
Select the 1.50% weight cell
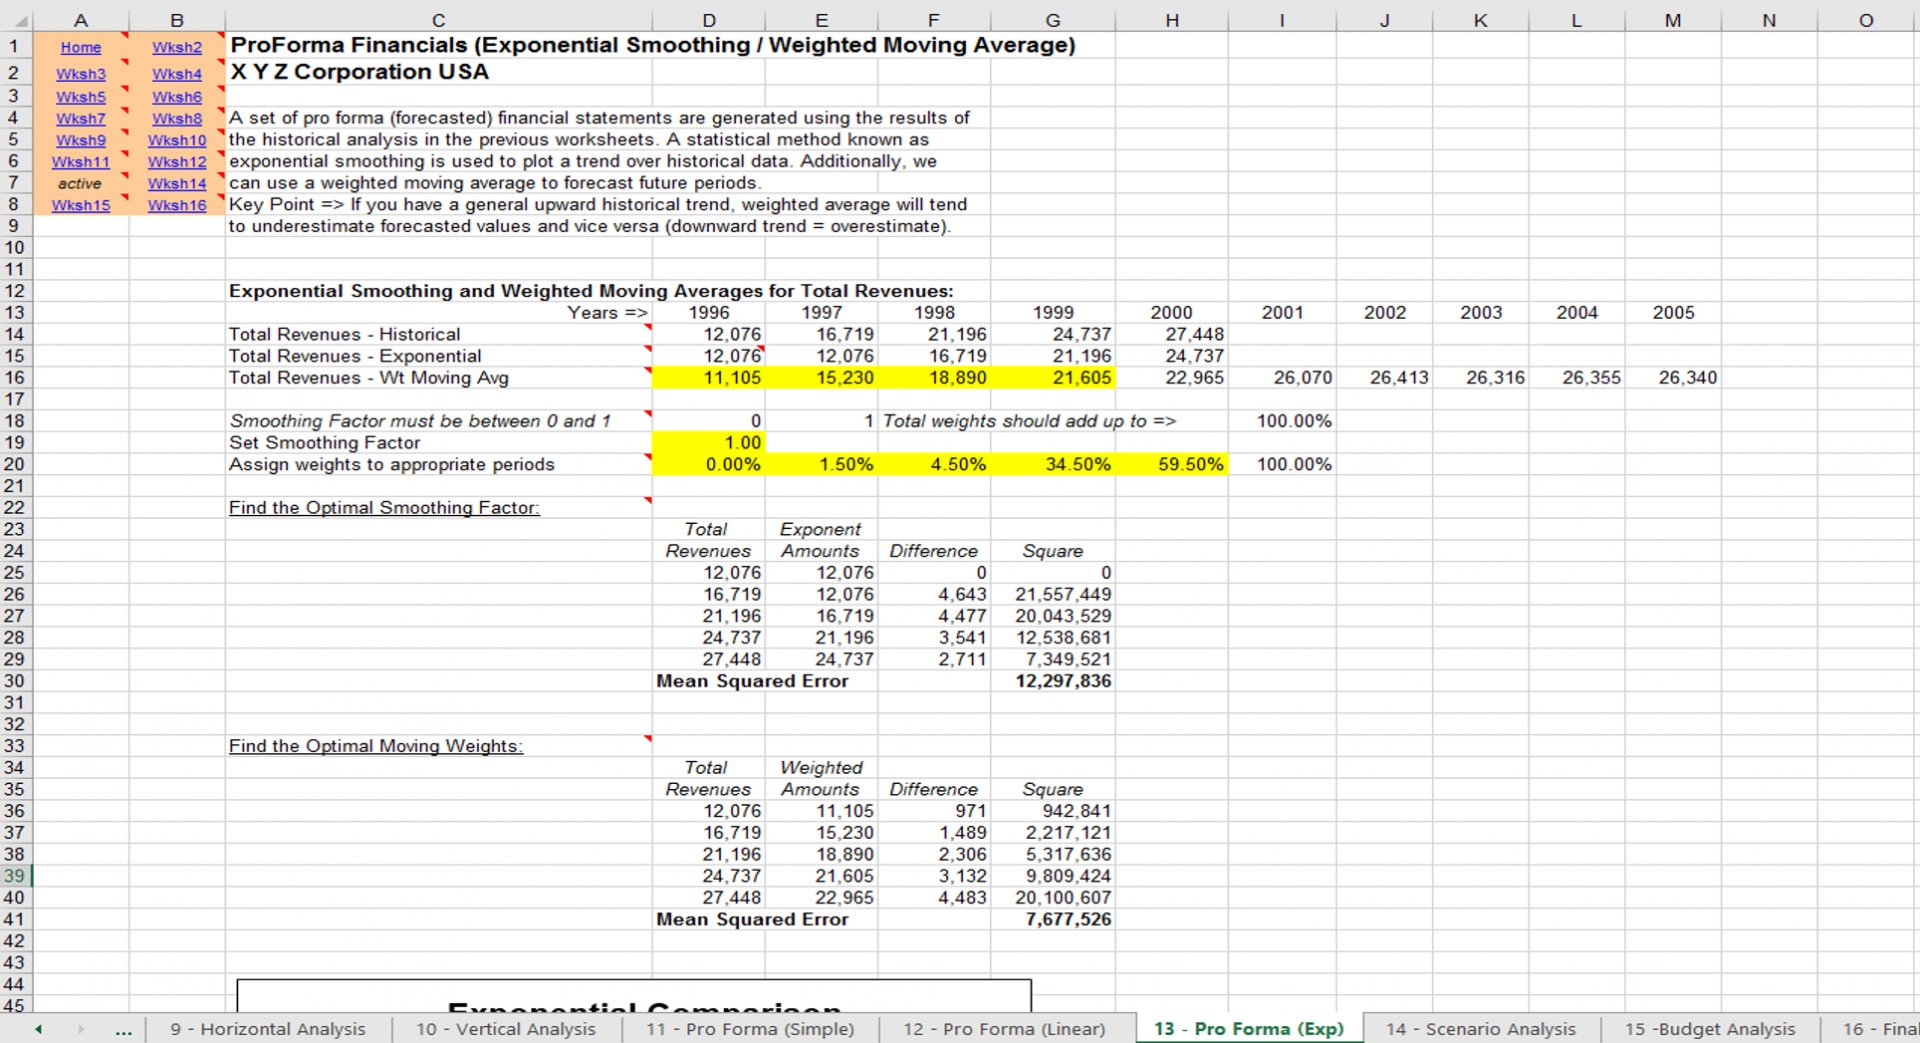point(822,465)
